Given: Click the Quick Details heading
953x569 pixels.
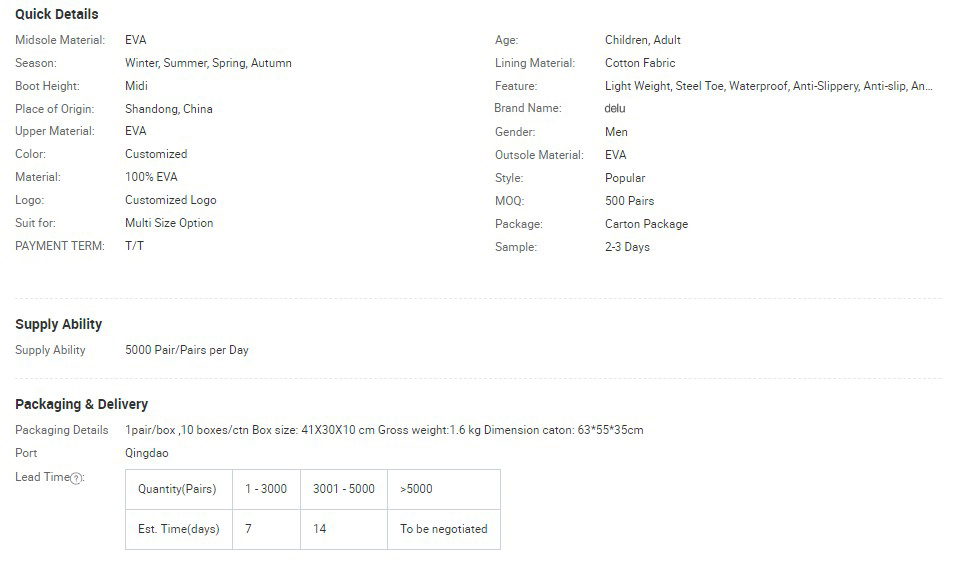Looking at the screenshot, I should pos(57,14).
